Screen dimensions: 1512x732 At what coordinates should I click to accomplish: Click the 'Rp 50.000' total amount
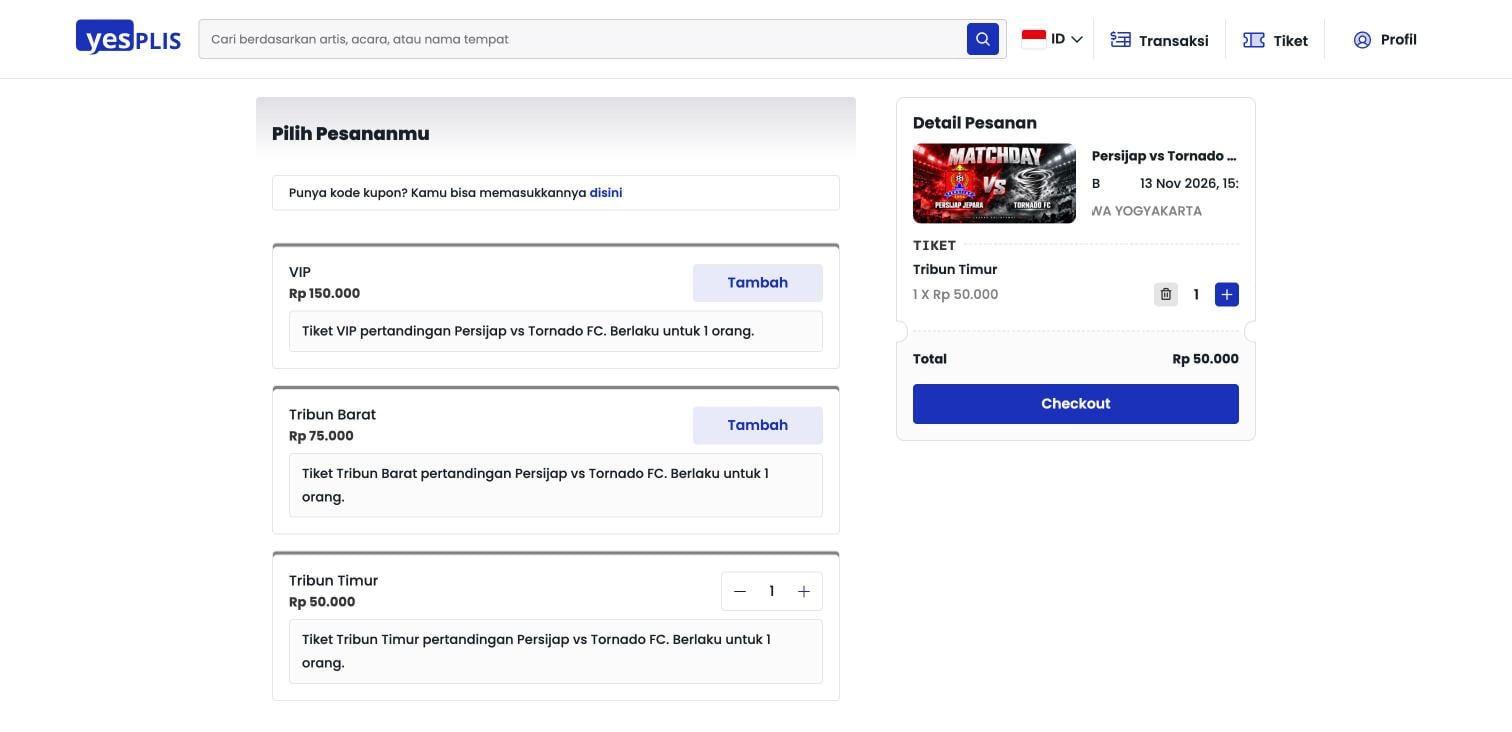coord(1205,359)
